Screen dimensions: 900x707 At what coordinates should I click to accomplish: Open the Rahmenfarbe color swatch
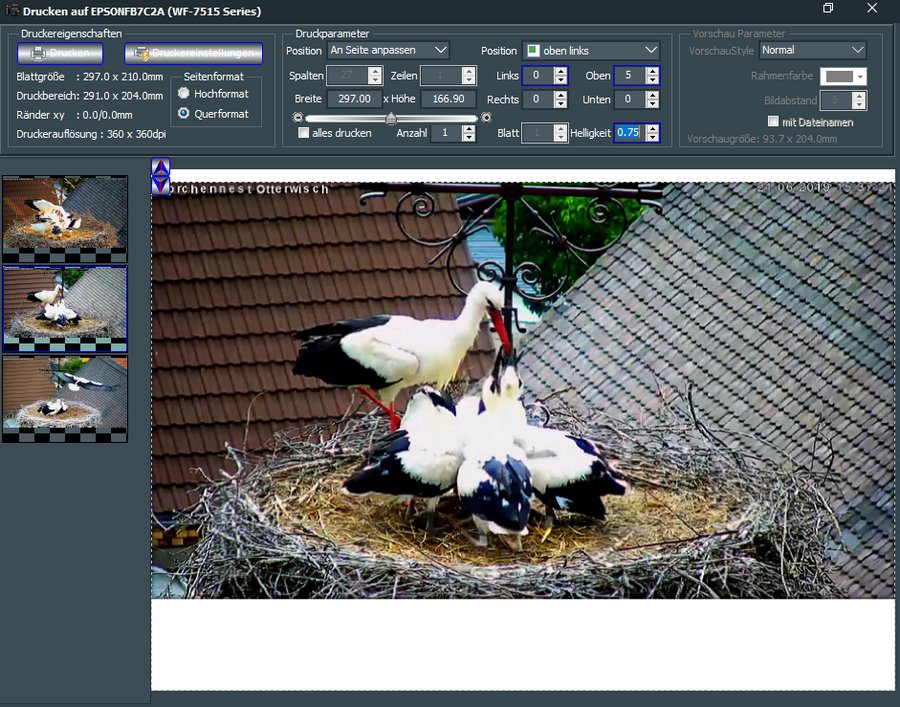(842, 76)
